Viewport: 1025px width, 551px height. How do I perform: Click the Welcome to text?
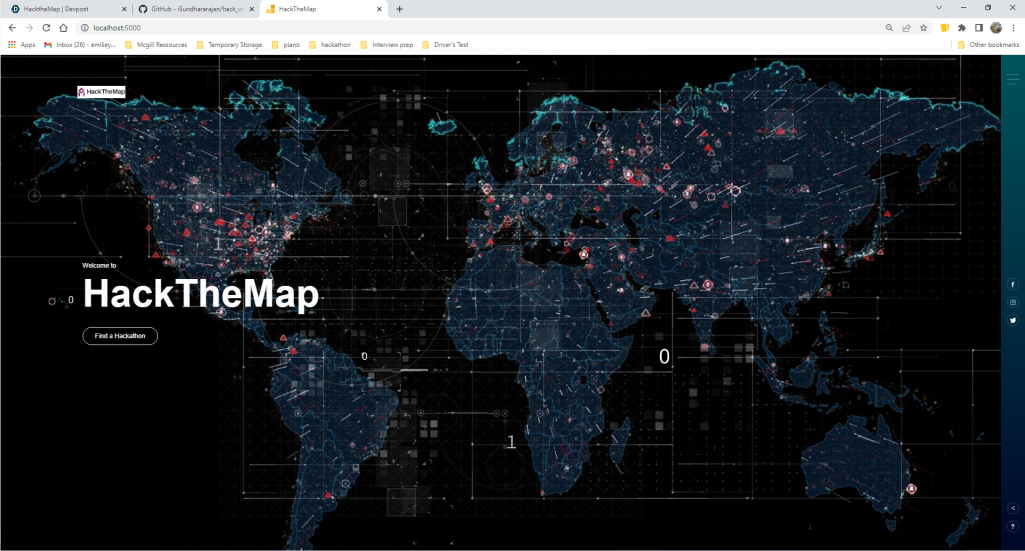click(x=99, y=265)
